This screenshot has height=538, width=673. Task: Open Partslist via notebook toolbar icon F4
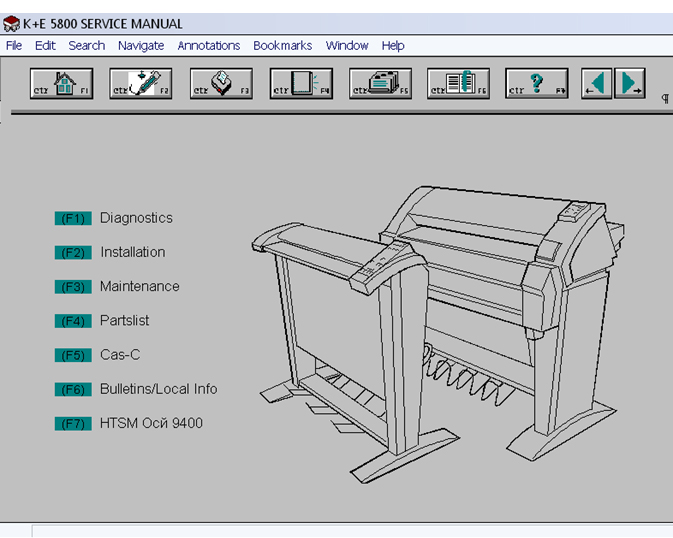coord(301,83)
